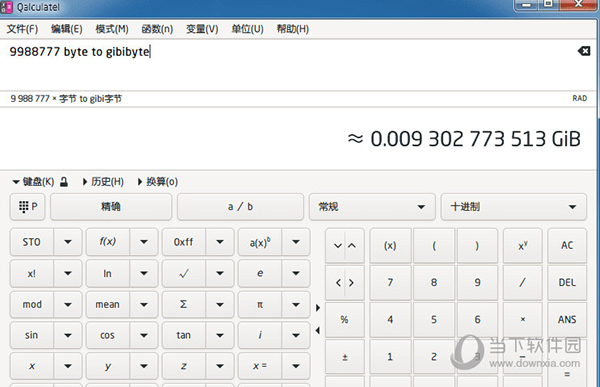Click the ANS previous answer button
Image resolution: width=600 pixels, height=387 pixels.
[x=567, y=320]
